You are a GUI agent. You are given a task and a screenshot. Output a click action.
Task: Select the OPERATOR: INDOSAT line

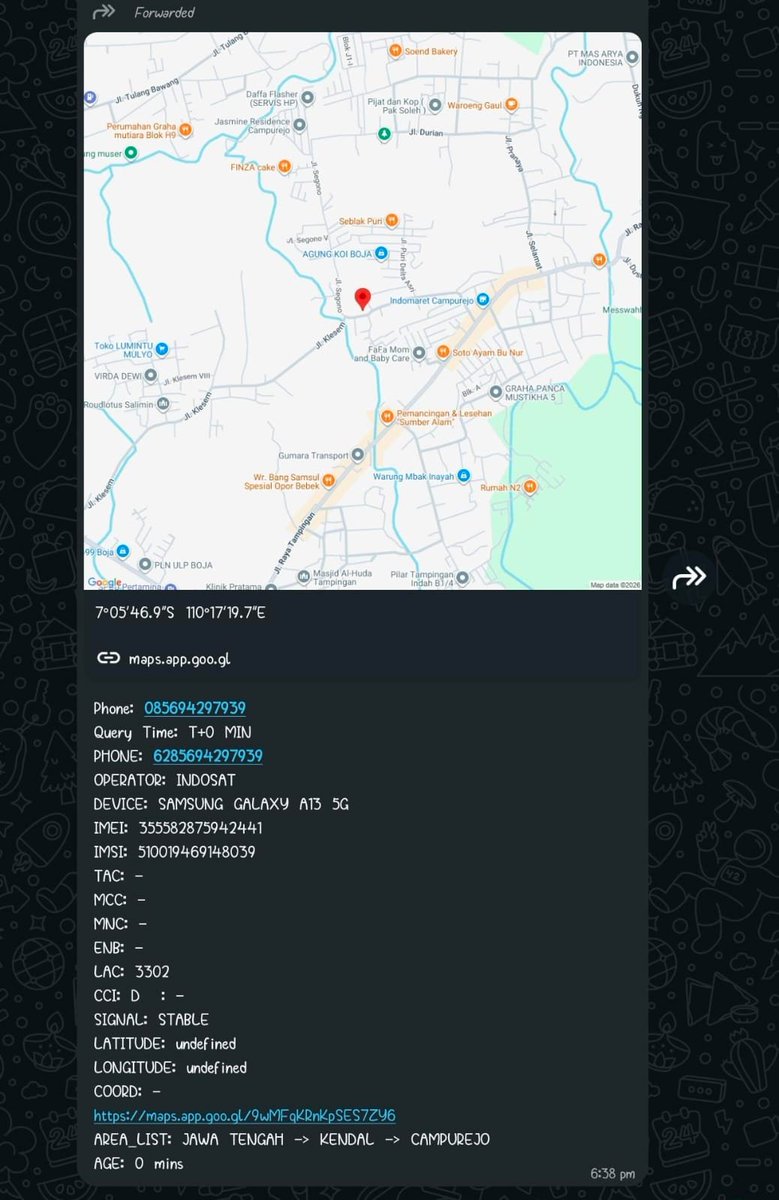pyautogui.click(x=165, y=780)
